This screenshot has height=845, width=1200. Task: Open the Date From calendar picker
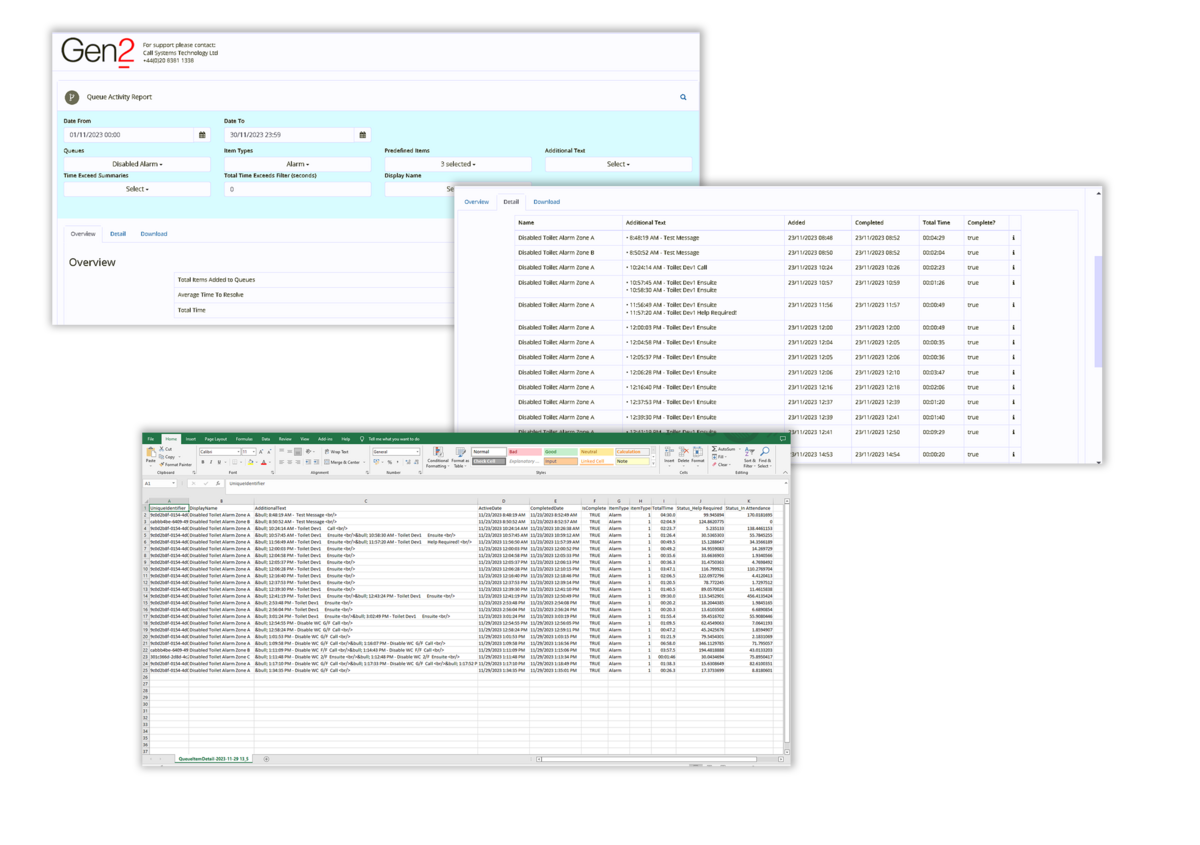[203, 135]
